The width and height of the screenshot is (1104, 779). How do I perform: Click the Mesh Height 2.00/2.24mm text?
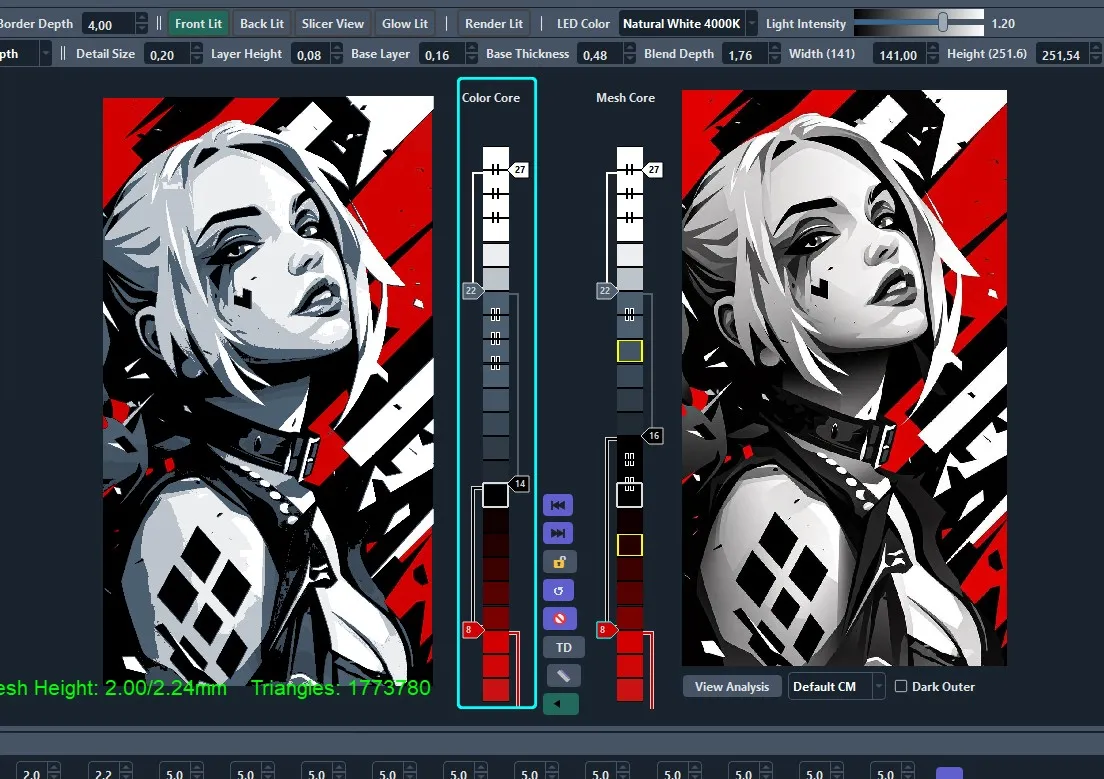tap(113, 687)
